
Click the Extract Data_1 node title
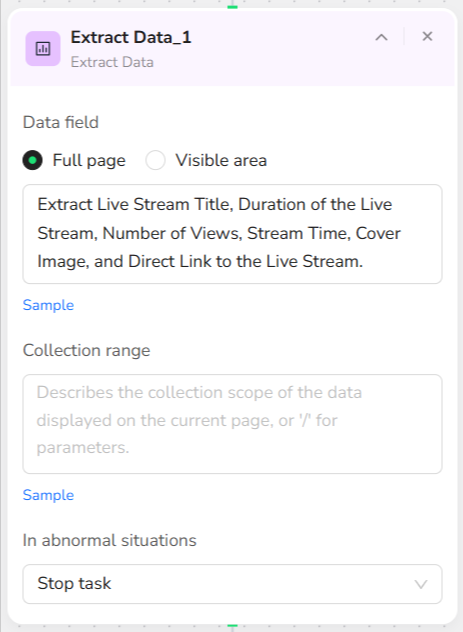[131, 37]
